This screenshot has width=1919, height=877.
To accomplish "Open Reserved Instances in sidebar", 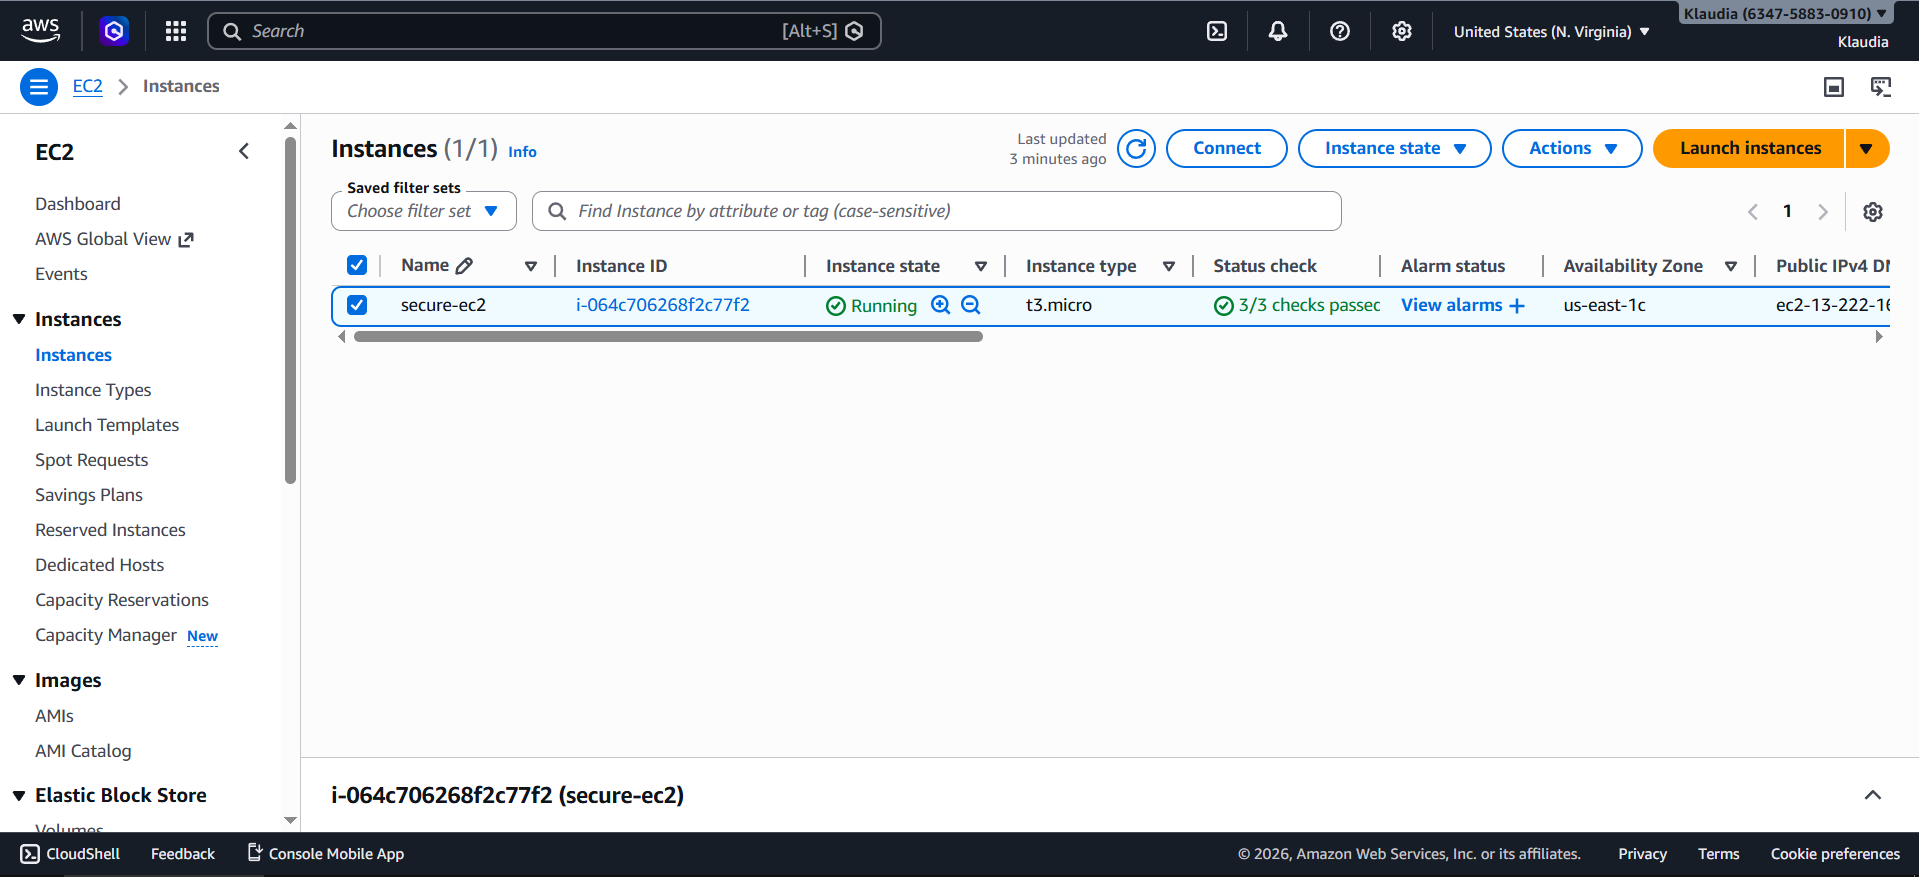I will [110, 530].
